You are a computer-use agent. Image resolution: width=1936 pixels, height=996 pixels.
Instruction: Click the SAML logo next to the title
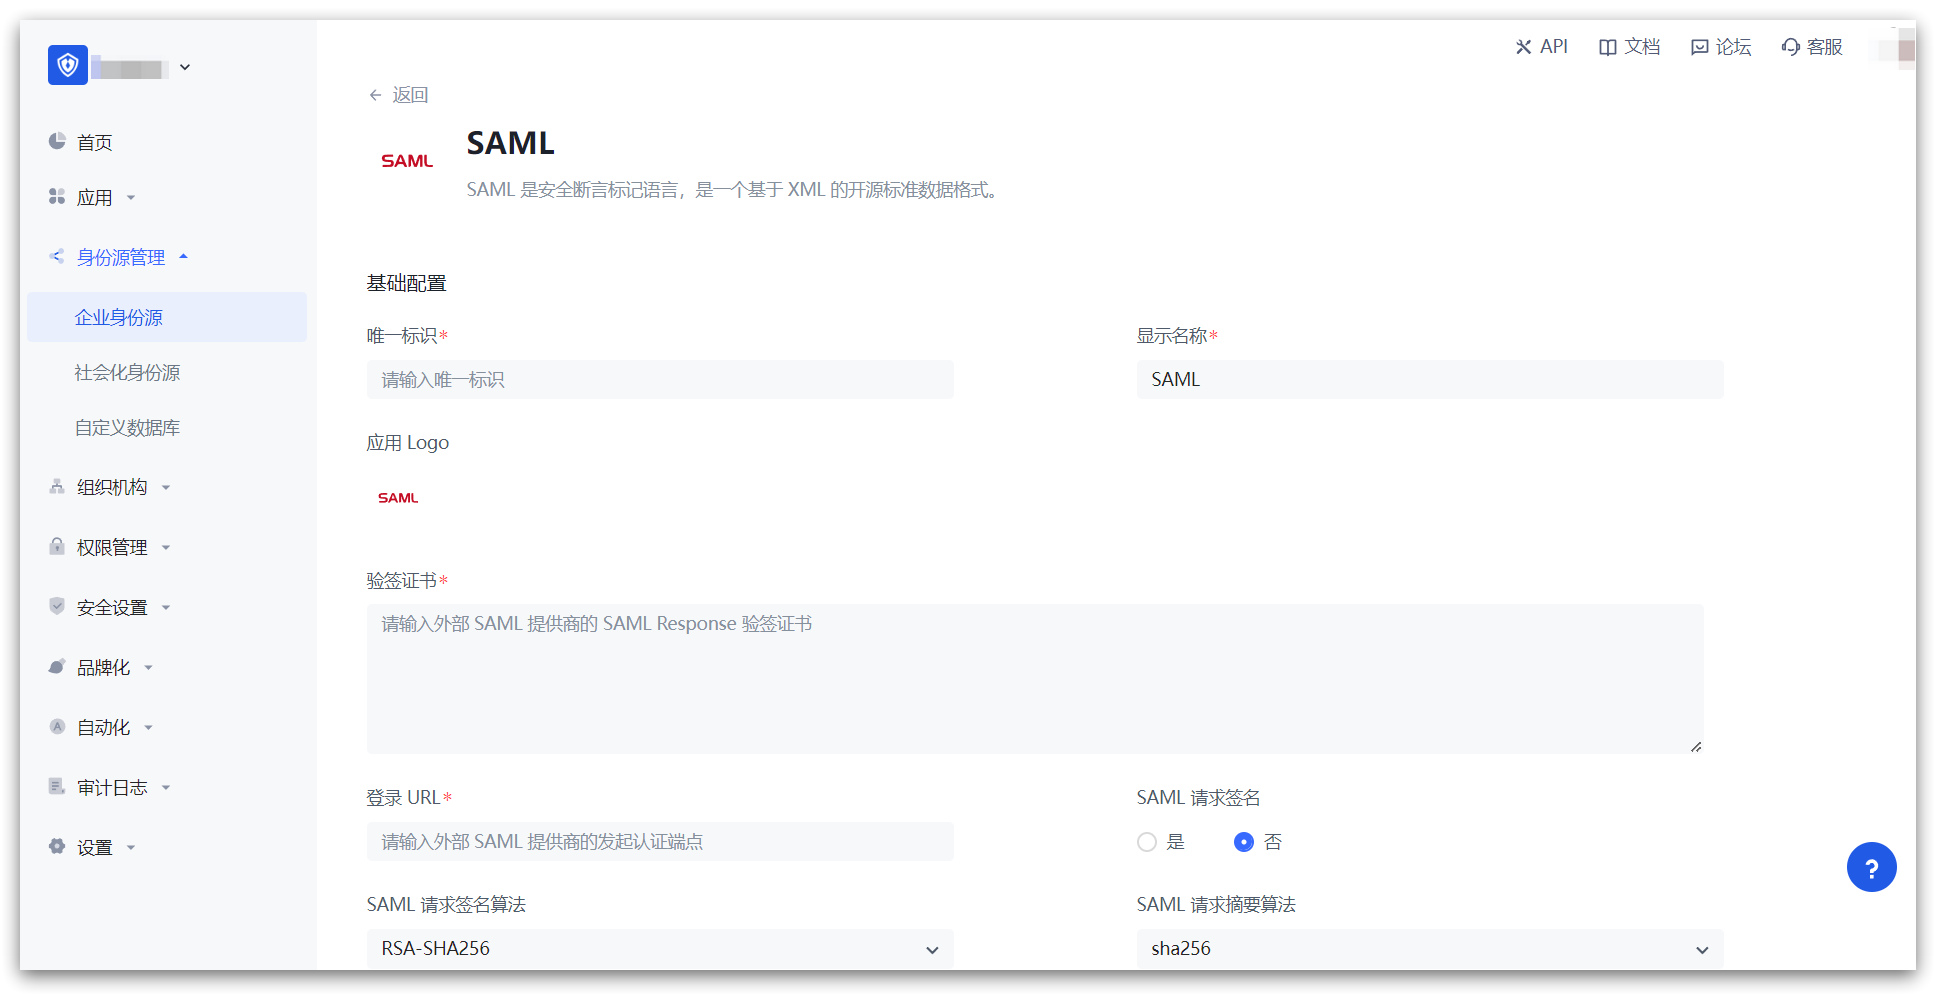click(406, 158)
